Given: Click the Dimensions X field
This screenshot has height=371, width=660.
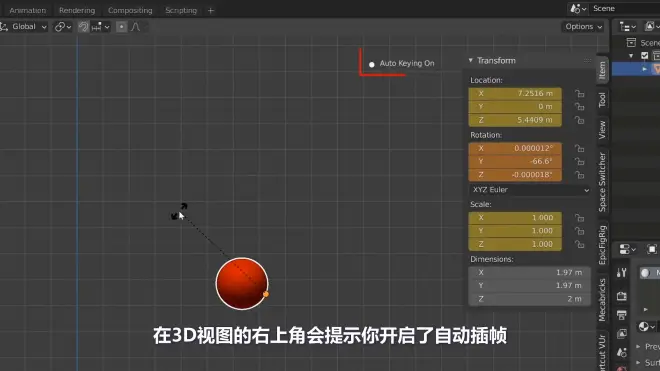Looking at the screenshot, I should (x=530, y=272).
